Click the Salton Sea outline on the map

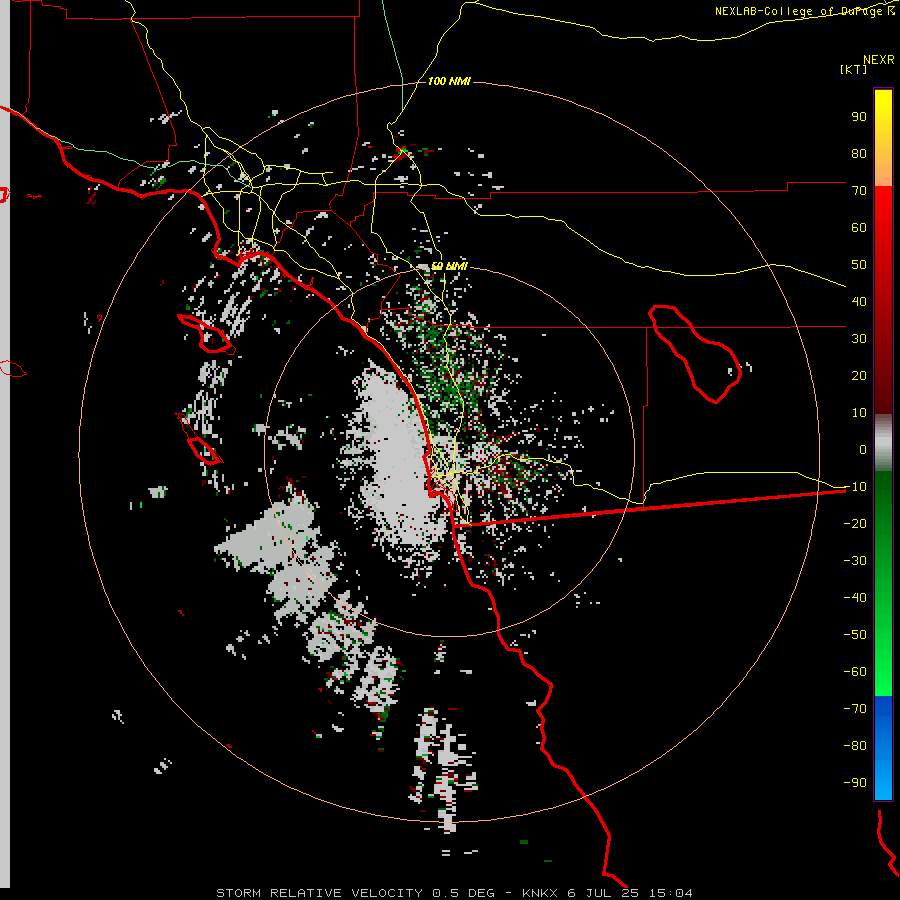tap(695, 354)
